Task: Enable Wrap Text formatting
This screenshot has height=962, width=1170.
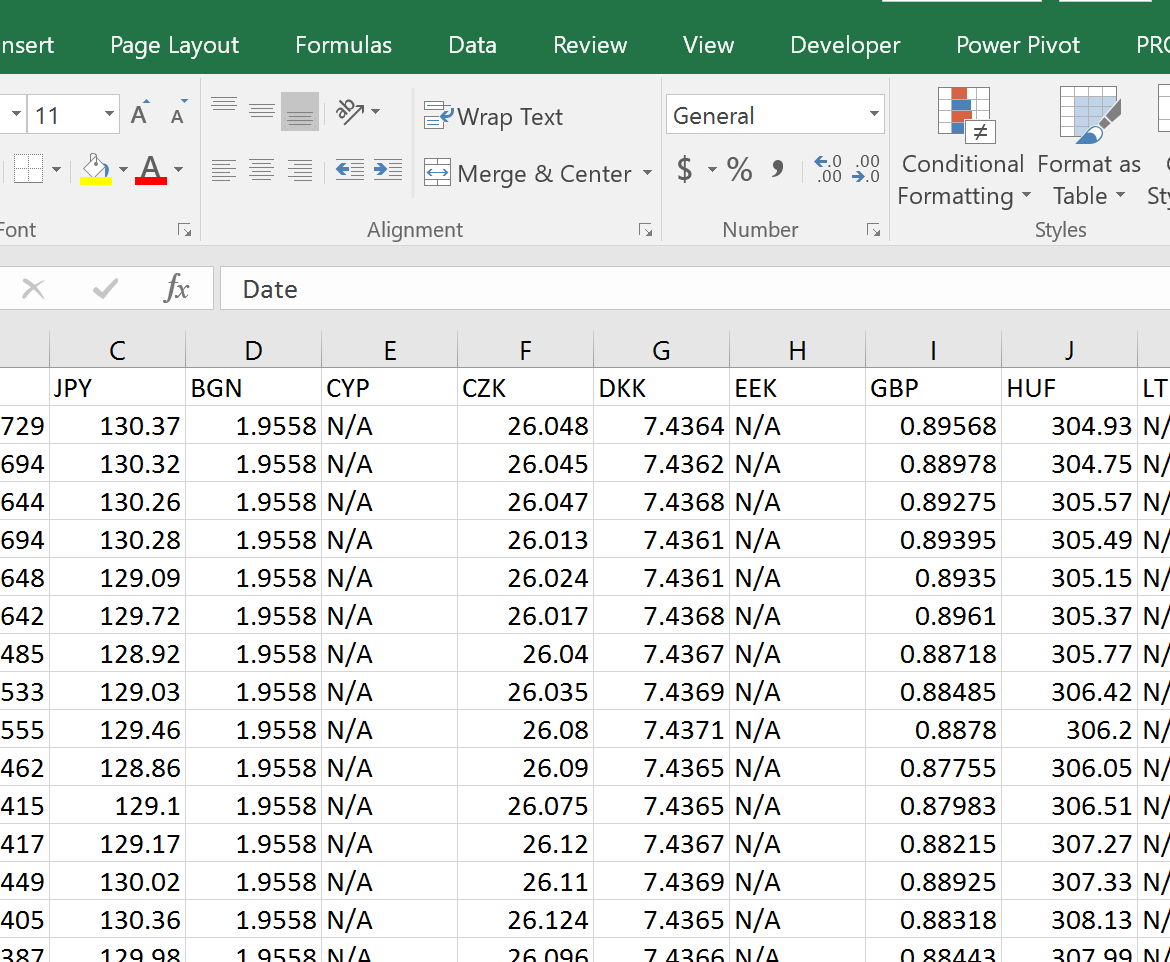Action: point(494,116)
